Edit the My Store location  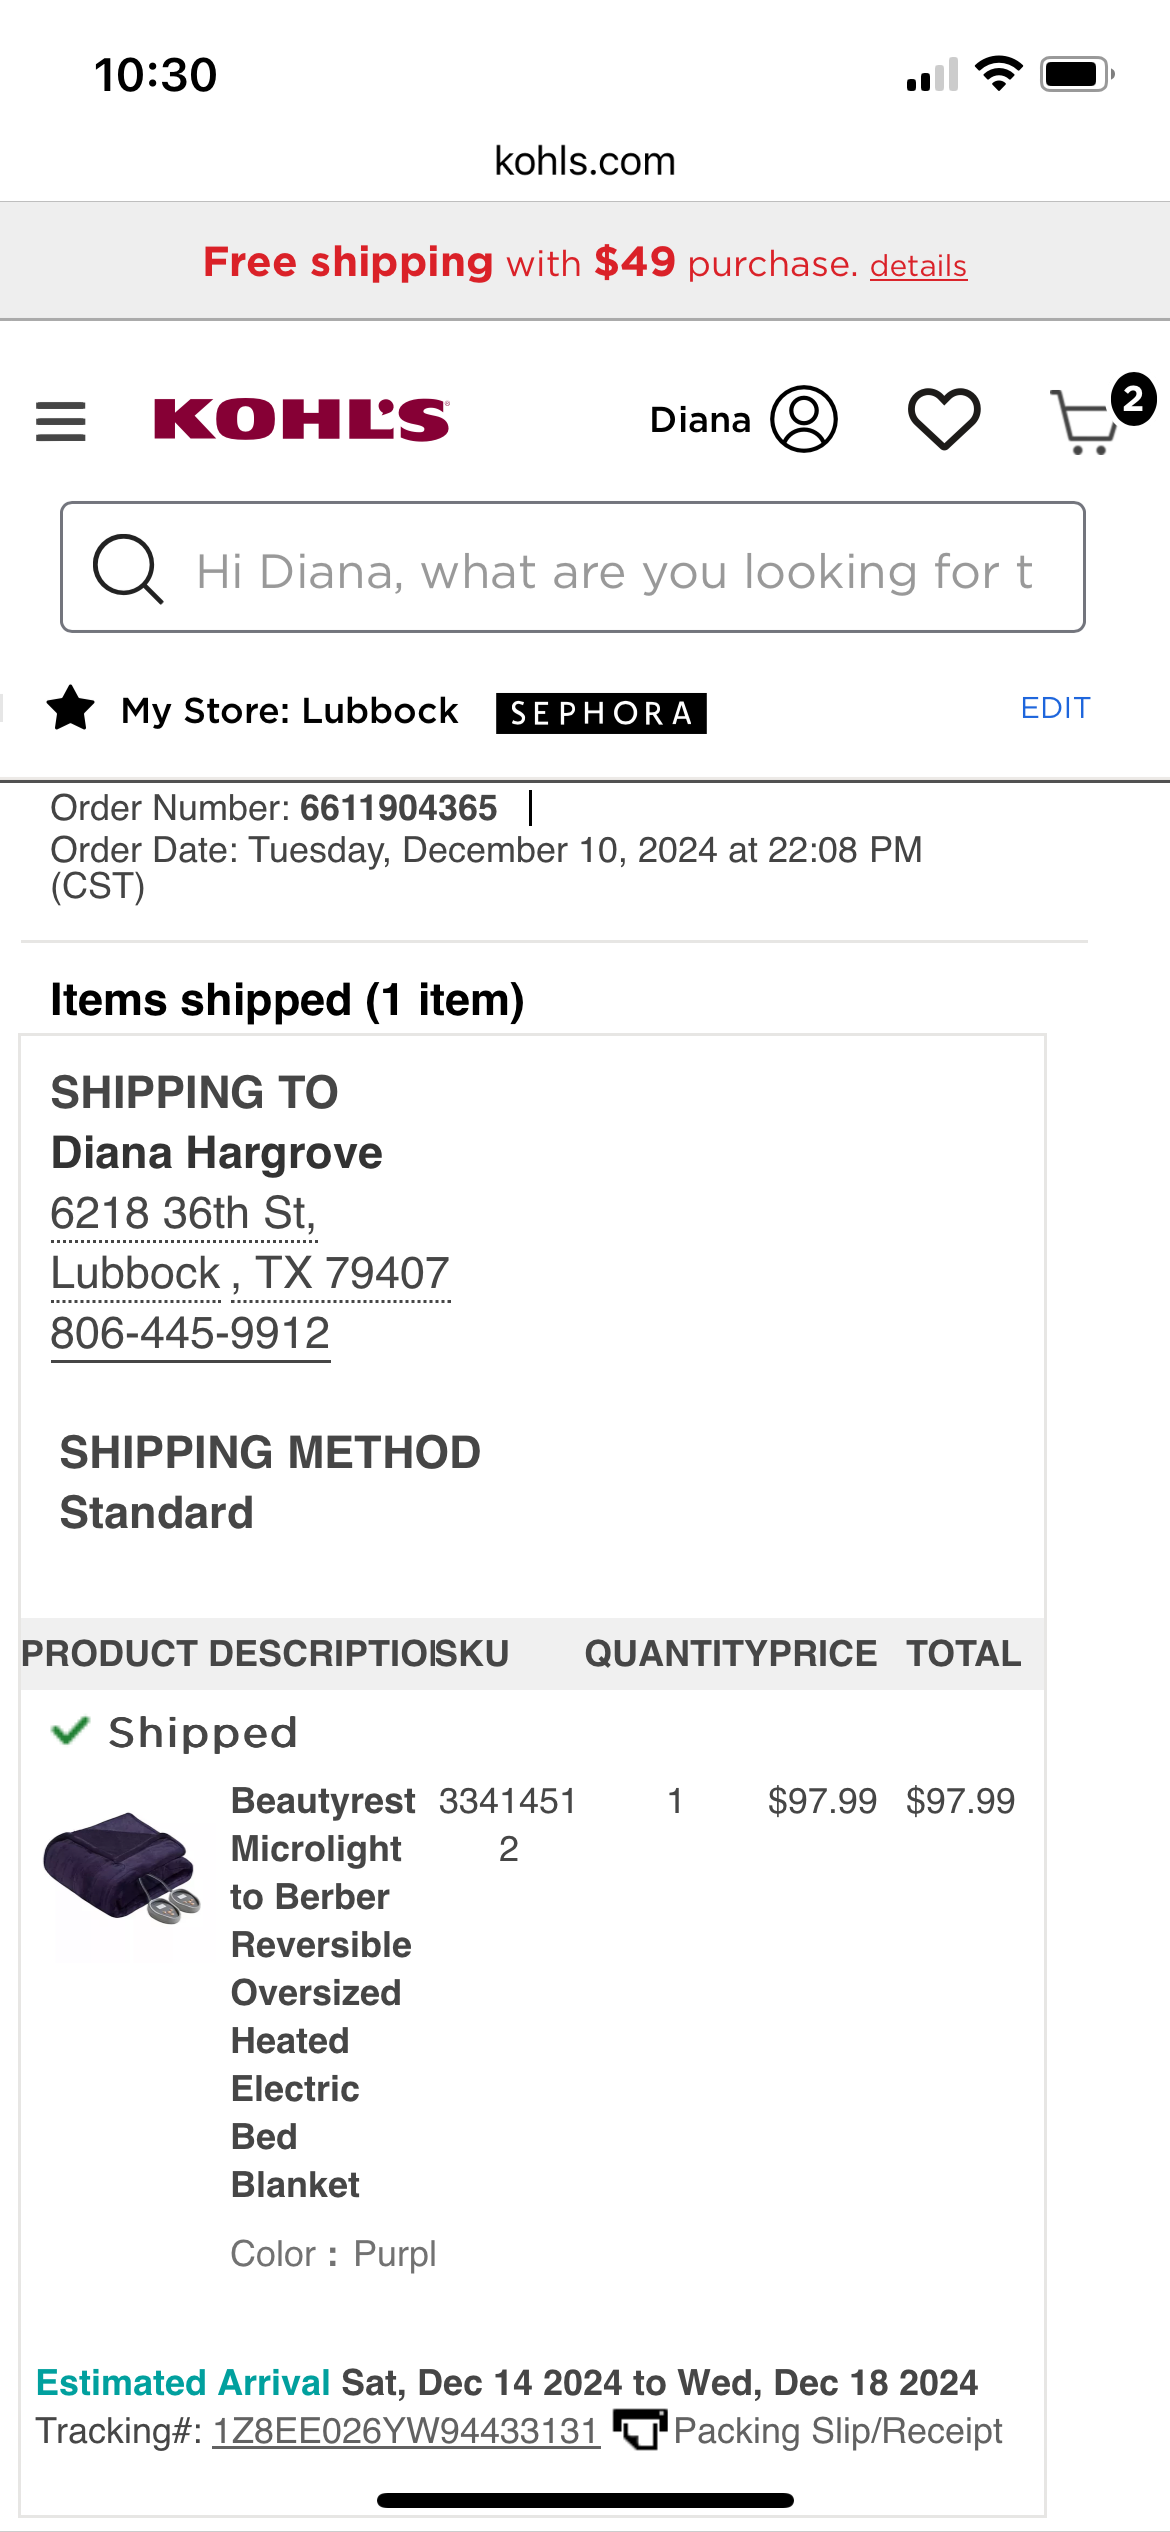click(x=1055, y=708)
